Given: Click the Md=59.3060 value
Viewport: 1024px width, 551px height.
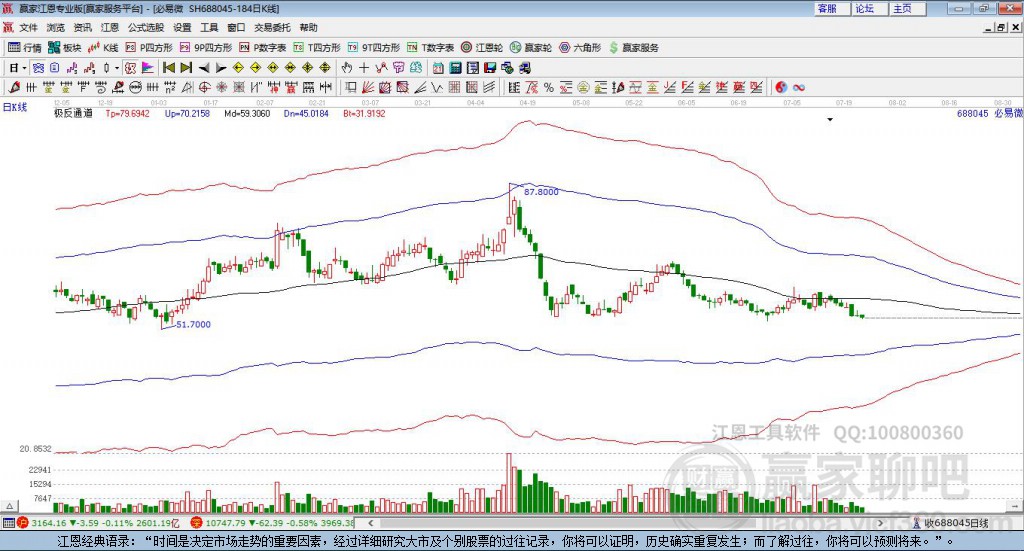Looking at the screenshot, I should (247, 114).
